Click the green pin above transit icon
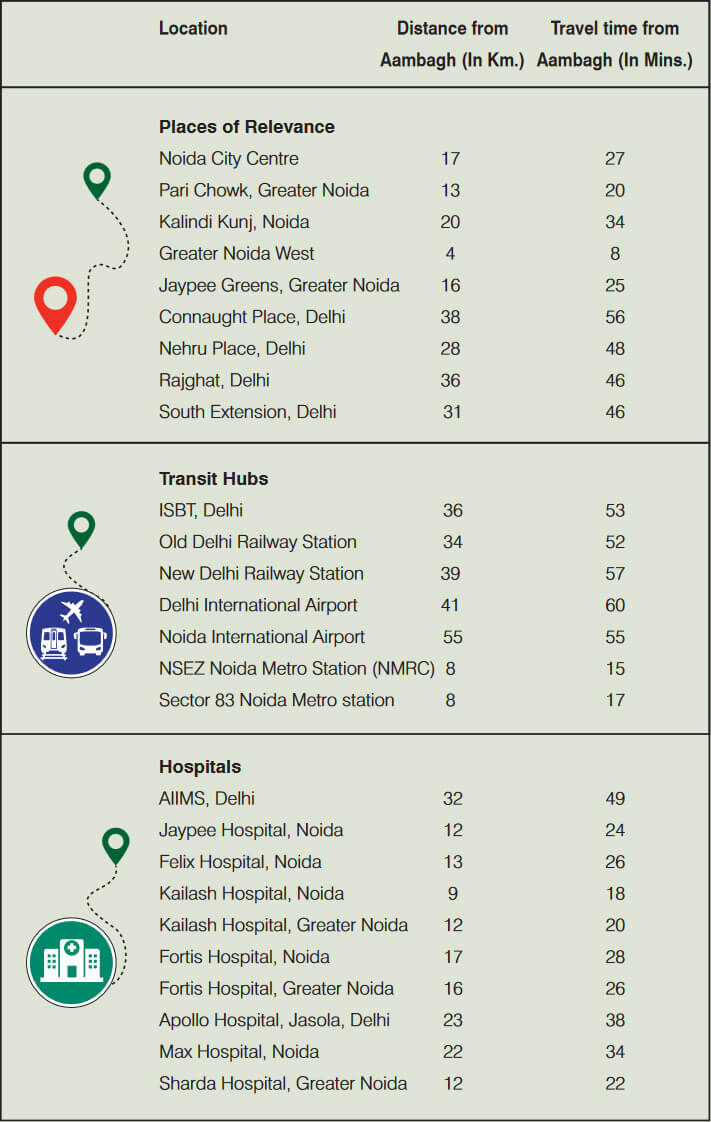The width and height of the screenshot is (711, 1122). coord(81,527)
